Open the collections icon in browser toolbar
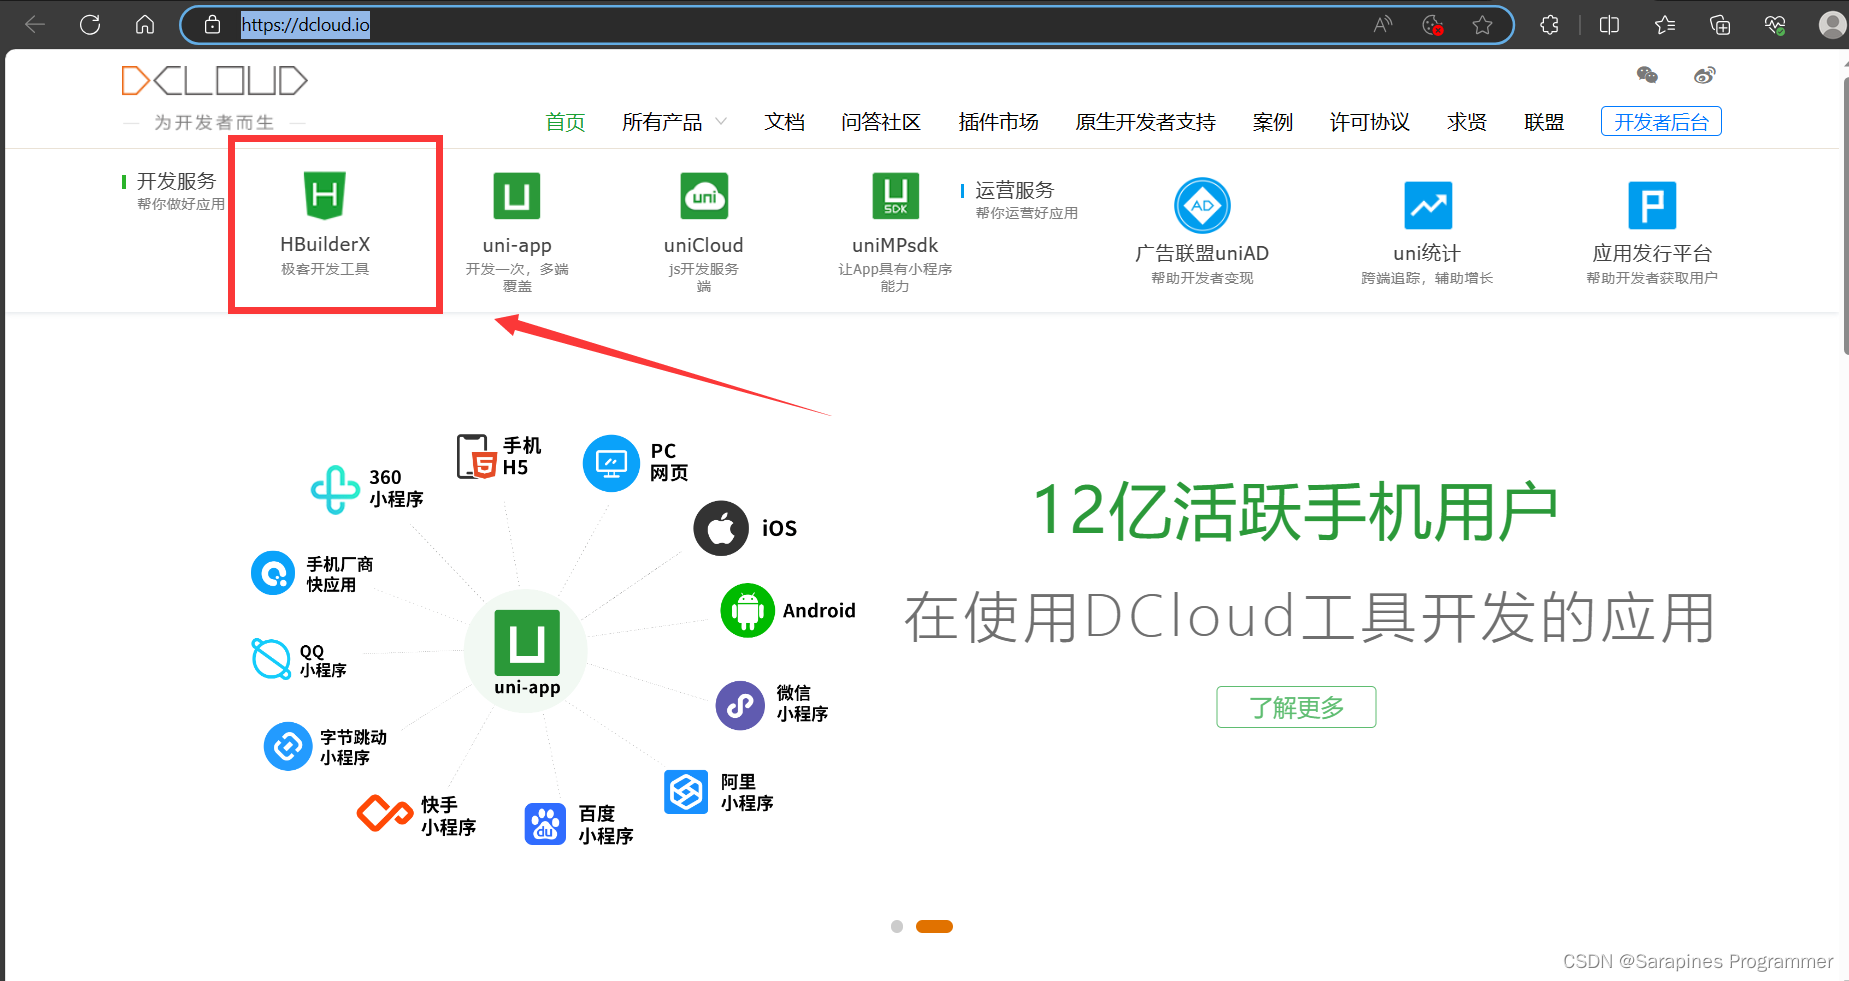 [1720, 25]
